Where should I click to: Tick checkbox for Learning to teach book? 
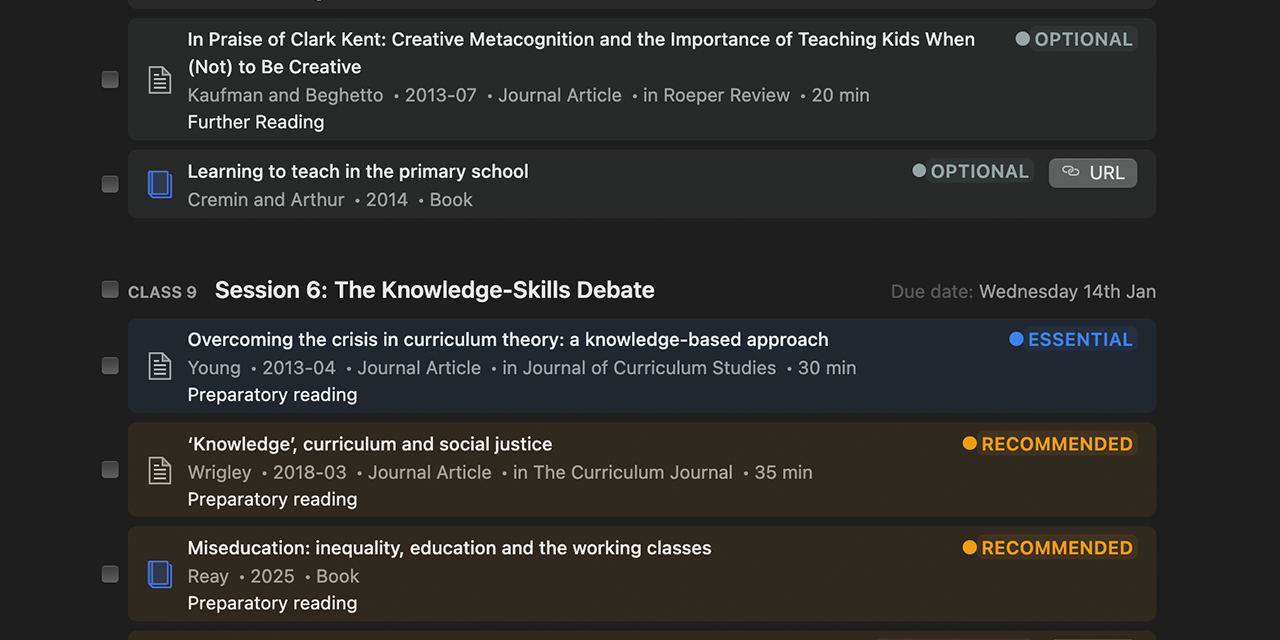pos(110,184)
